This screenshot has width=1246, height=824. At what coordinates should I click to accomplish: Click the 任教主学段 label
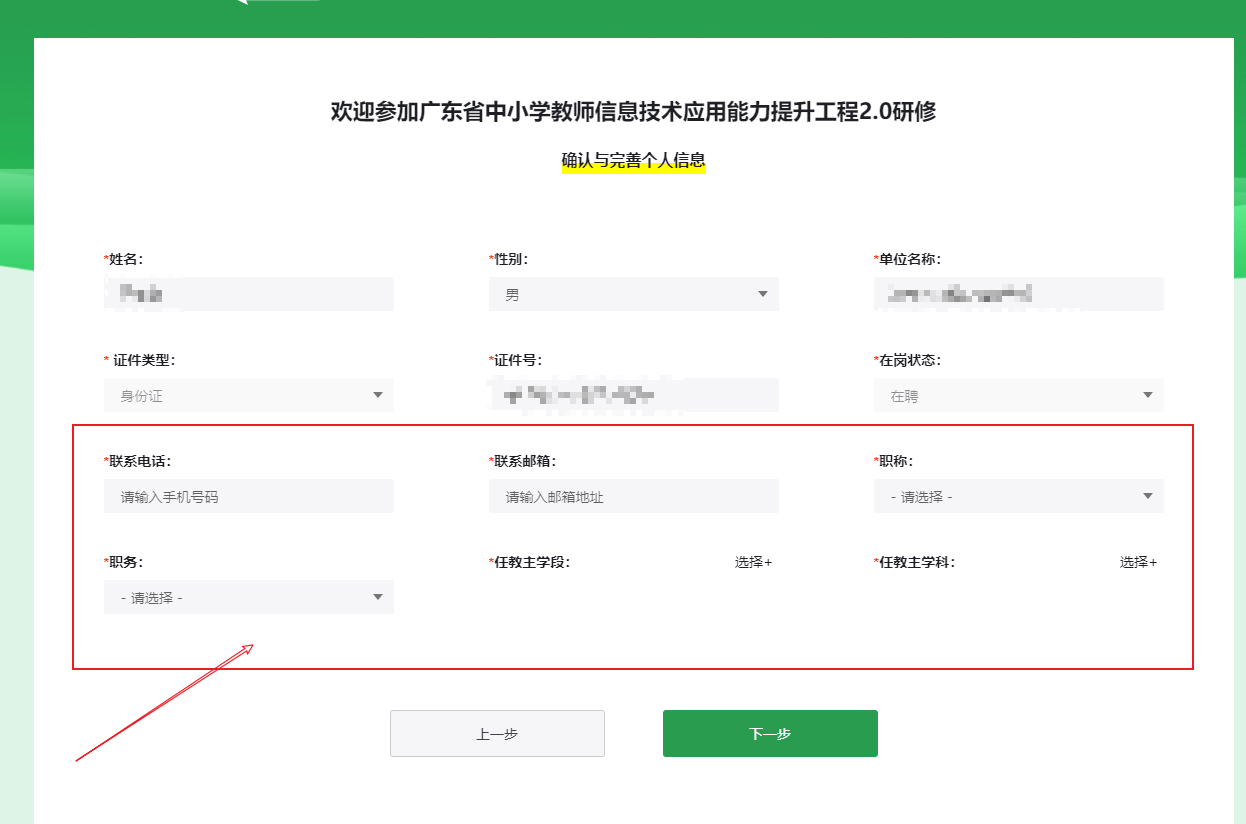[529, 562]
